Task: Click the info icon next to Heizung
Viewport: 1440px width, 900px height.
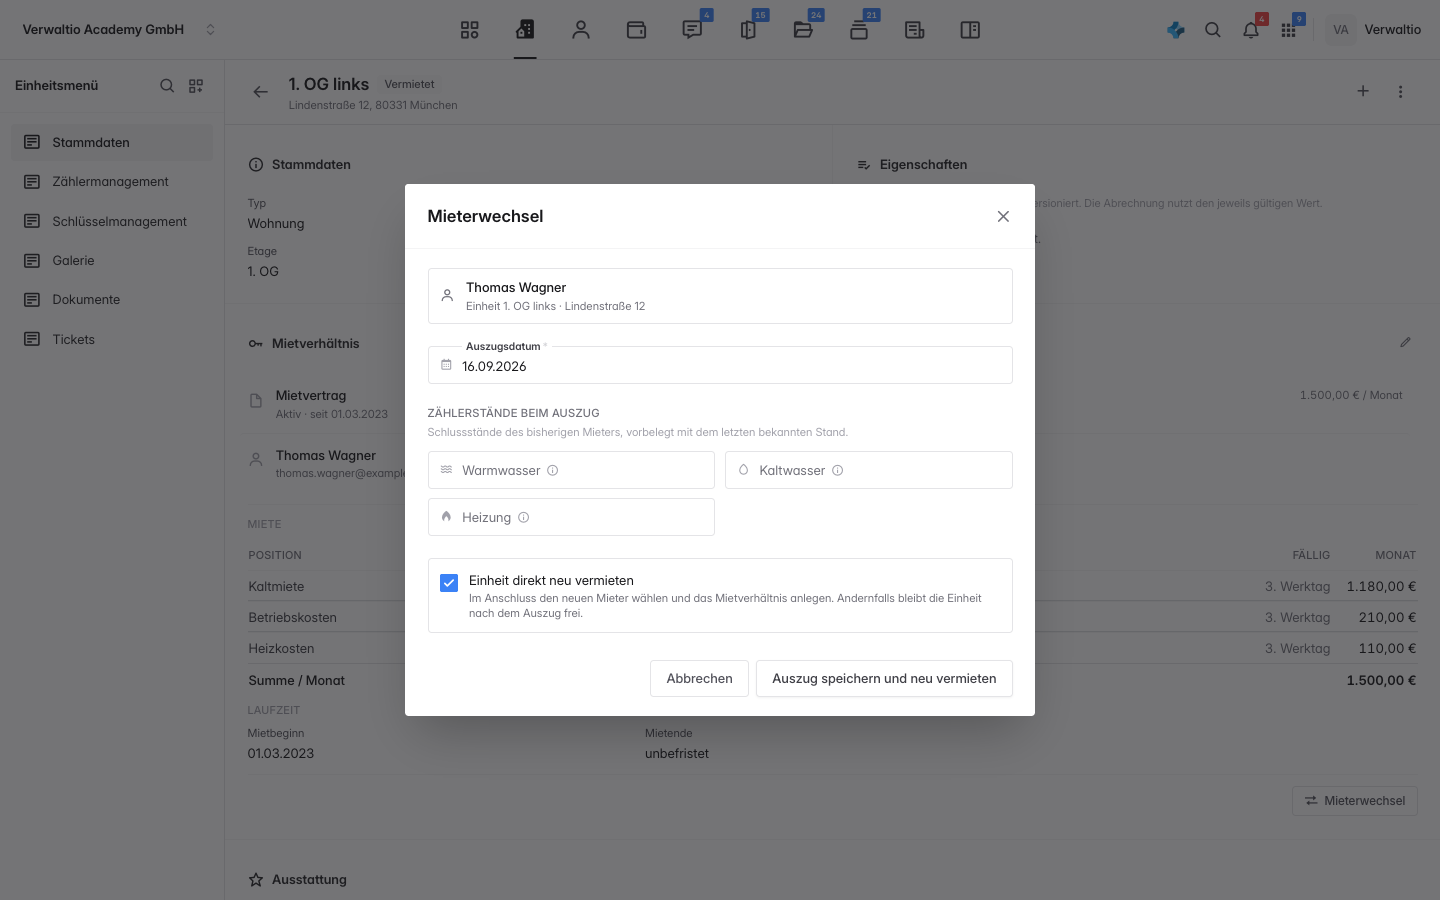Action: pyautogui.click(x=523, y=517)
